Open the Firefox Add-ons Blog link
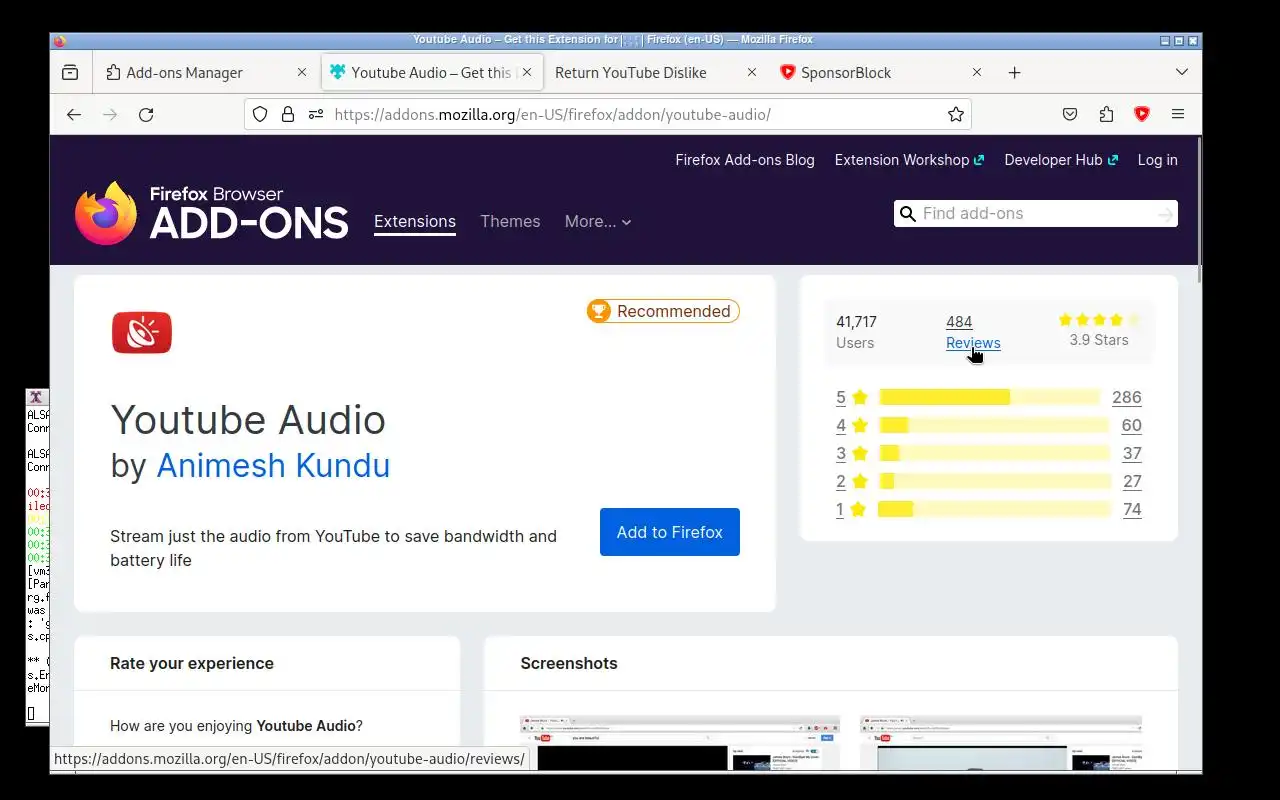 745,160
